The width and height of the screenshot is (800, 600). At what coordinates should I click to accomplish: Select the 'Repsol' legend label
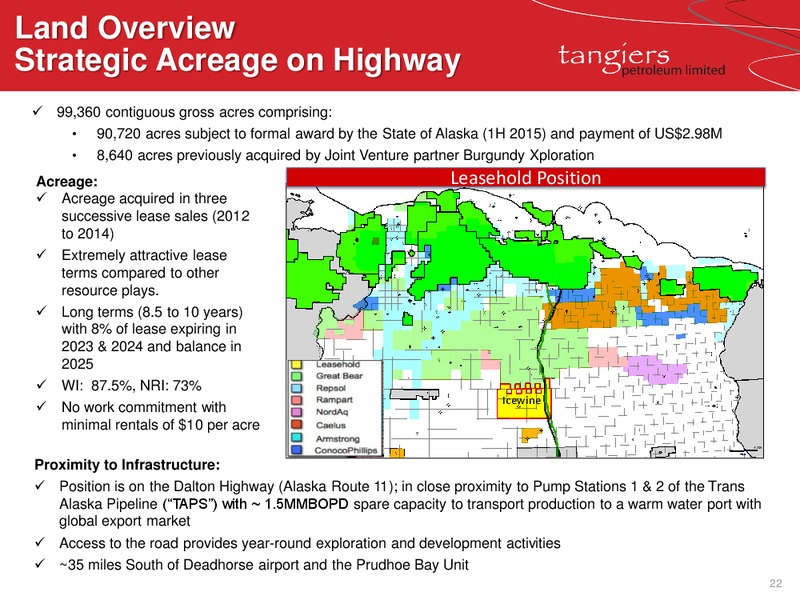(x=331, y=388)
